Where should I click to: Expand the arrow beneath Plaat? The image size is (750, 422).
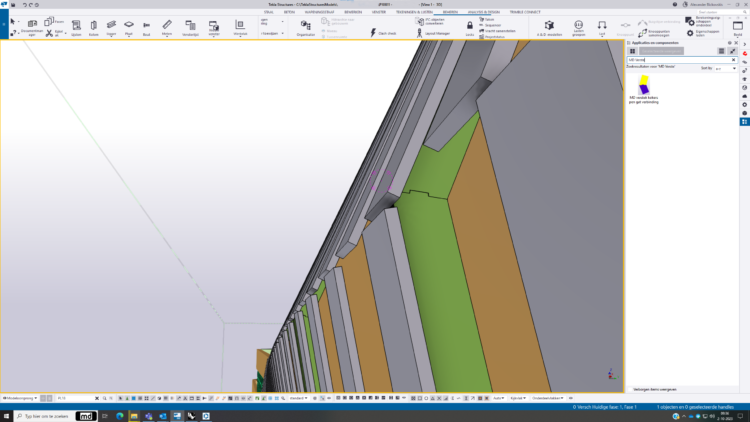[129, 36]
